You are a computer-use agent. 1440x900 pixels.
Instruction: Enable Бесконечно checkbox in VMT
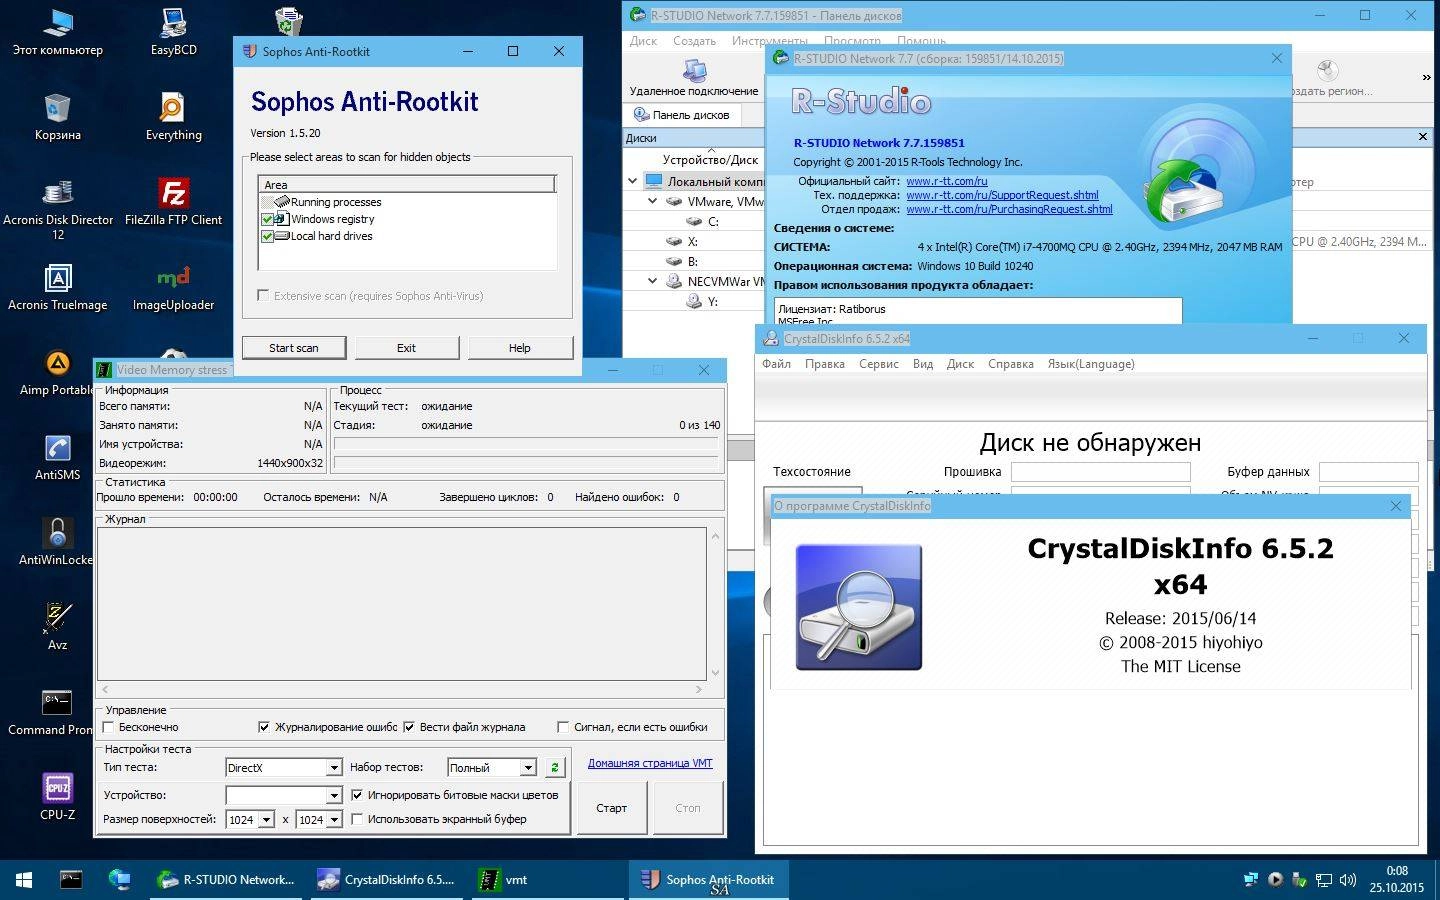[109, 727]
